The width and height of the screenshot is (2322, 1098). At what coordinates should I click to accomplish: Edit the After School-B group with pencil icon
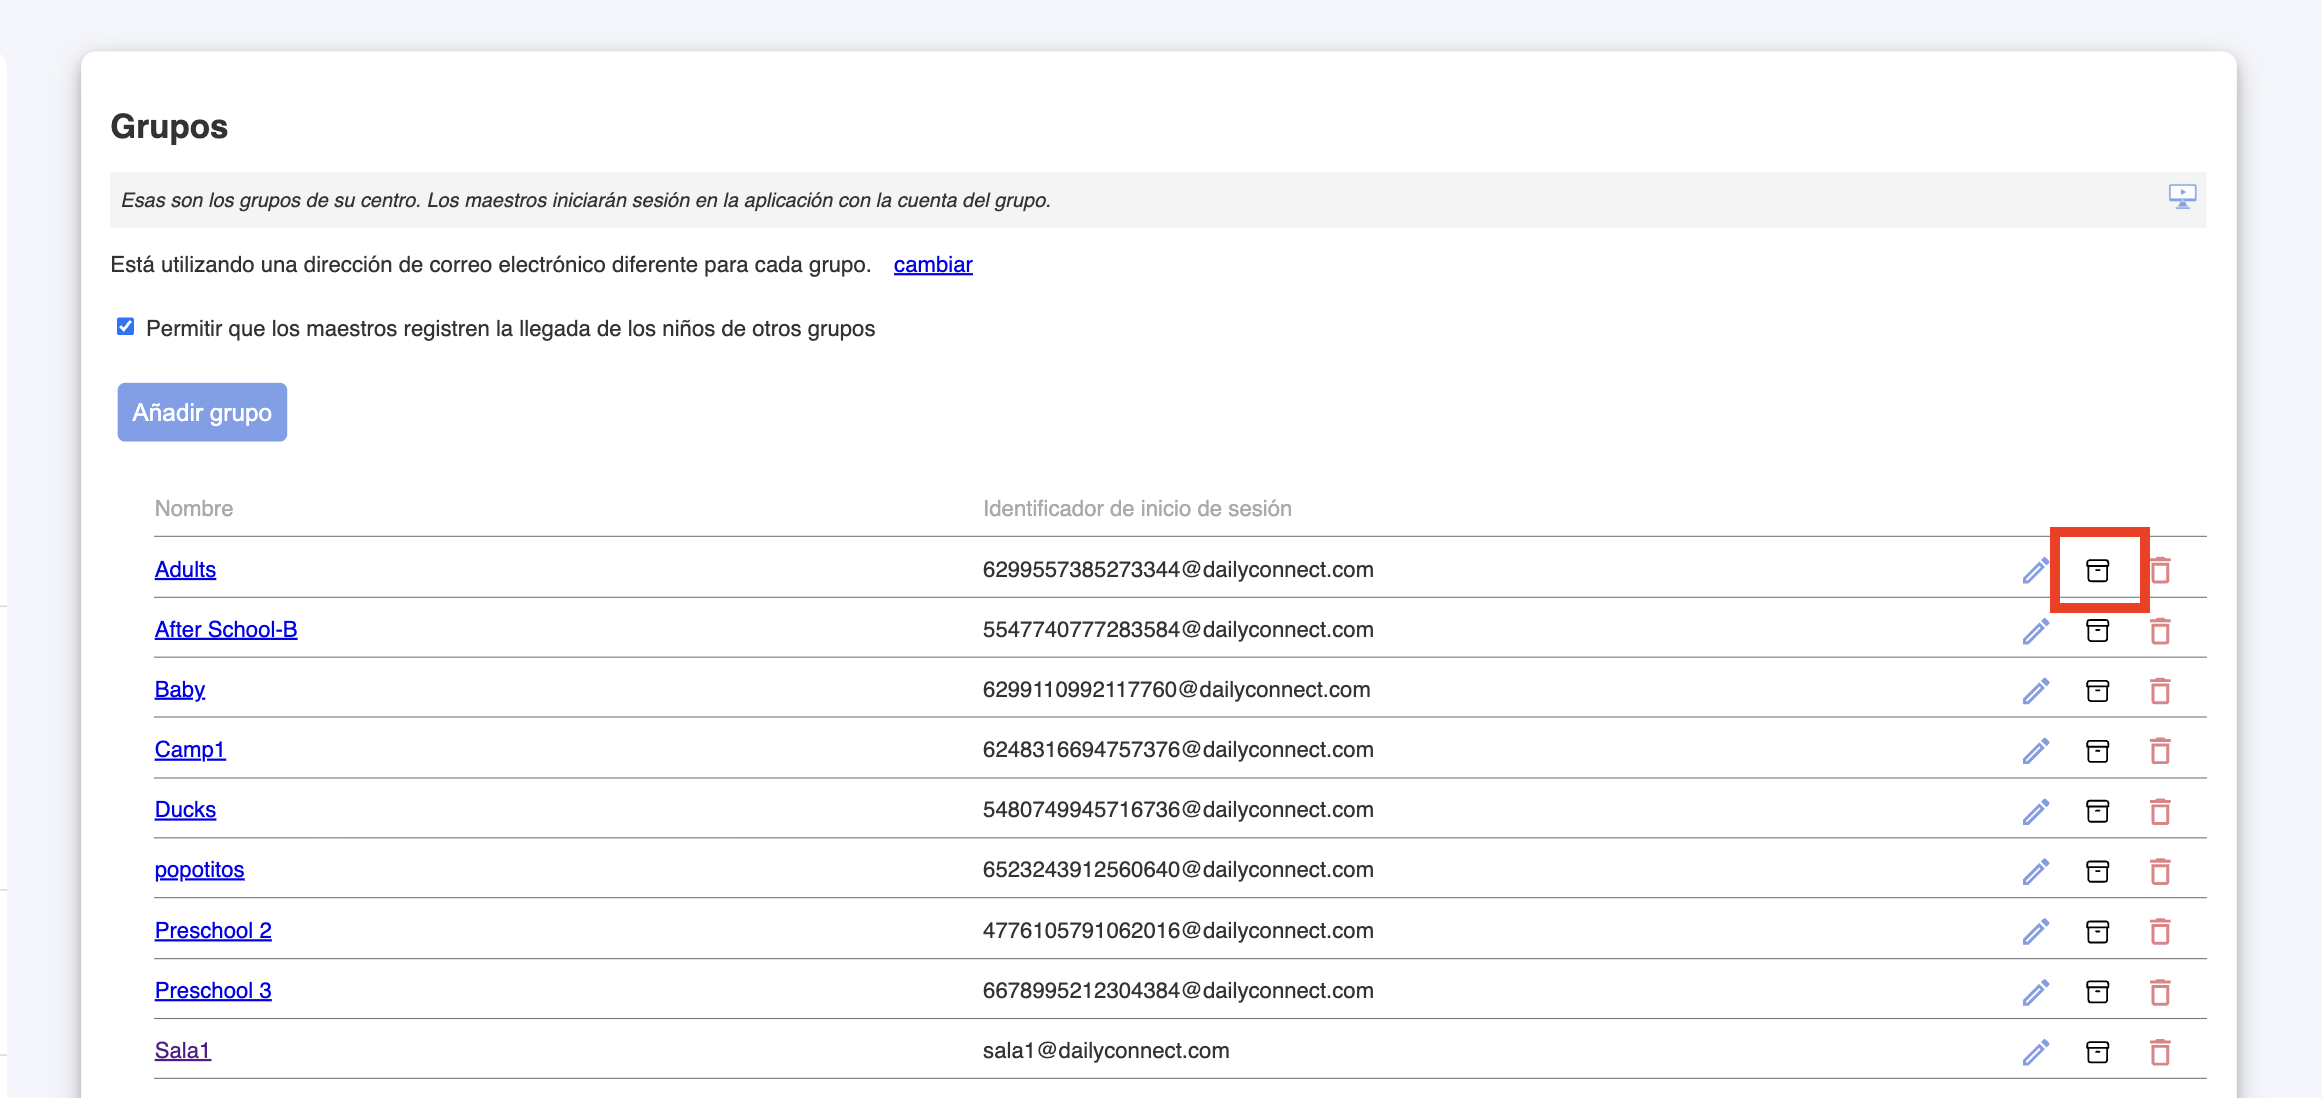point(2035,631)
